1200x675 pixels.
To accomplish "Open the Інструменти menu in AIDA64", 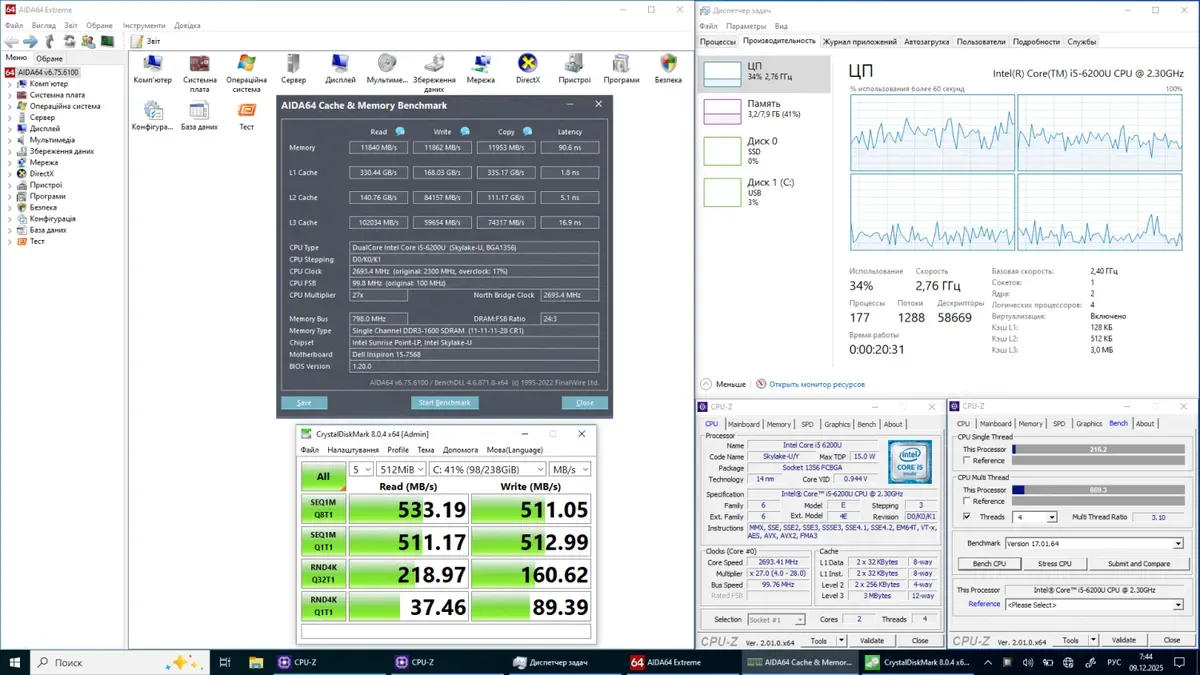I will [145, 25].
